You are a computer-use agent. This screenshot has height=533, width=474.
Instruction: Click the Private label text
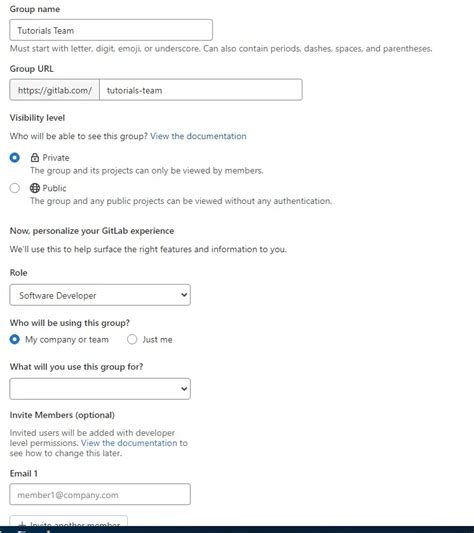tap(56, 158)
